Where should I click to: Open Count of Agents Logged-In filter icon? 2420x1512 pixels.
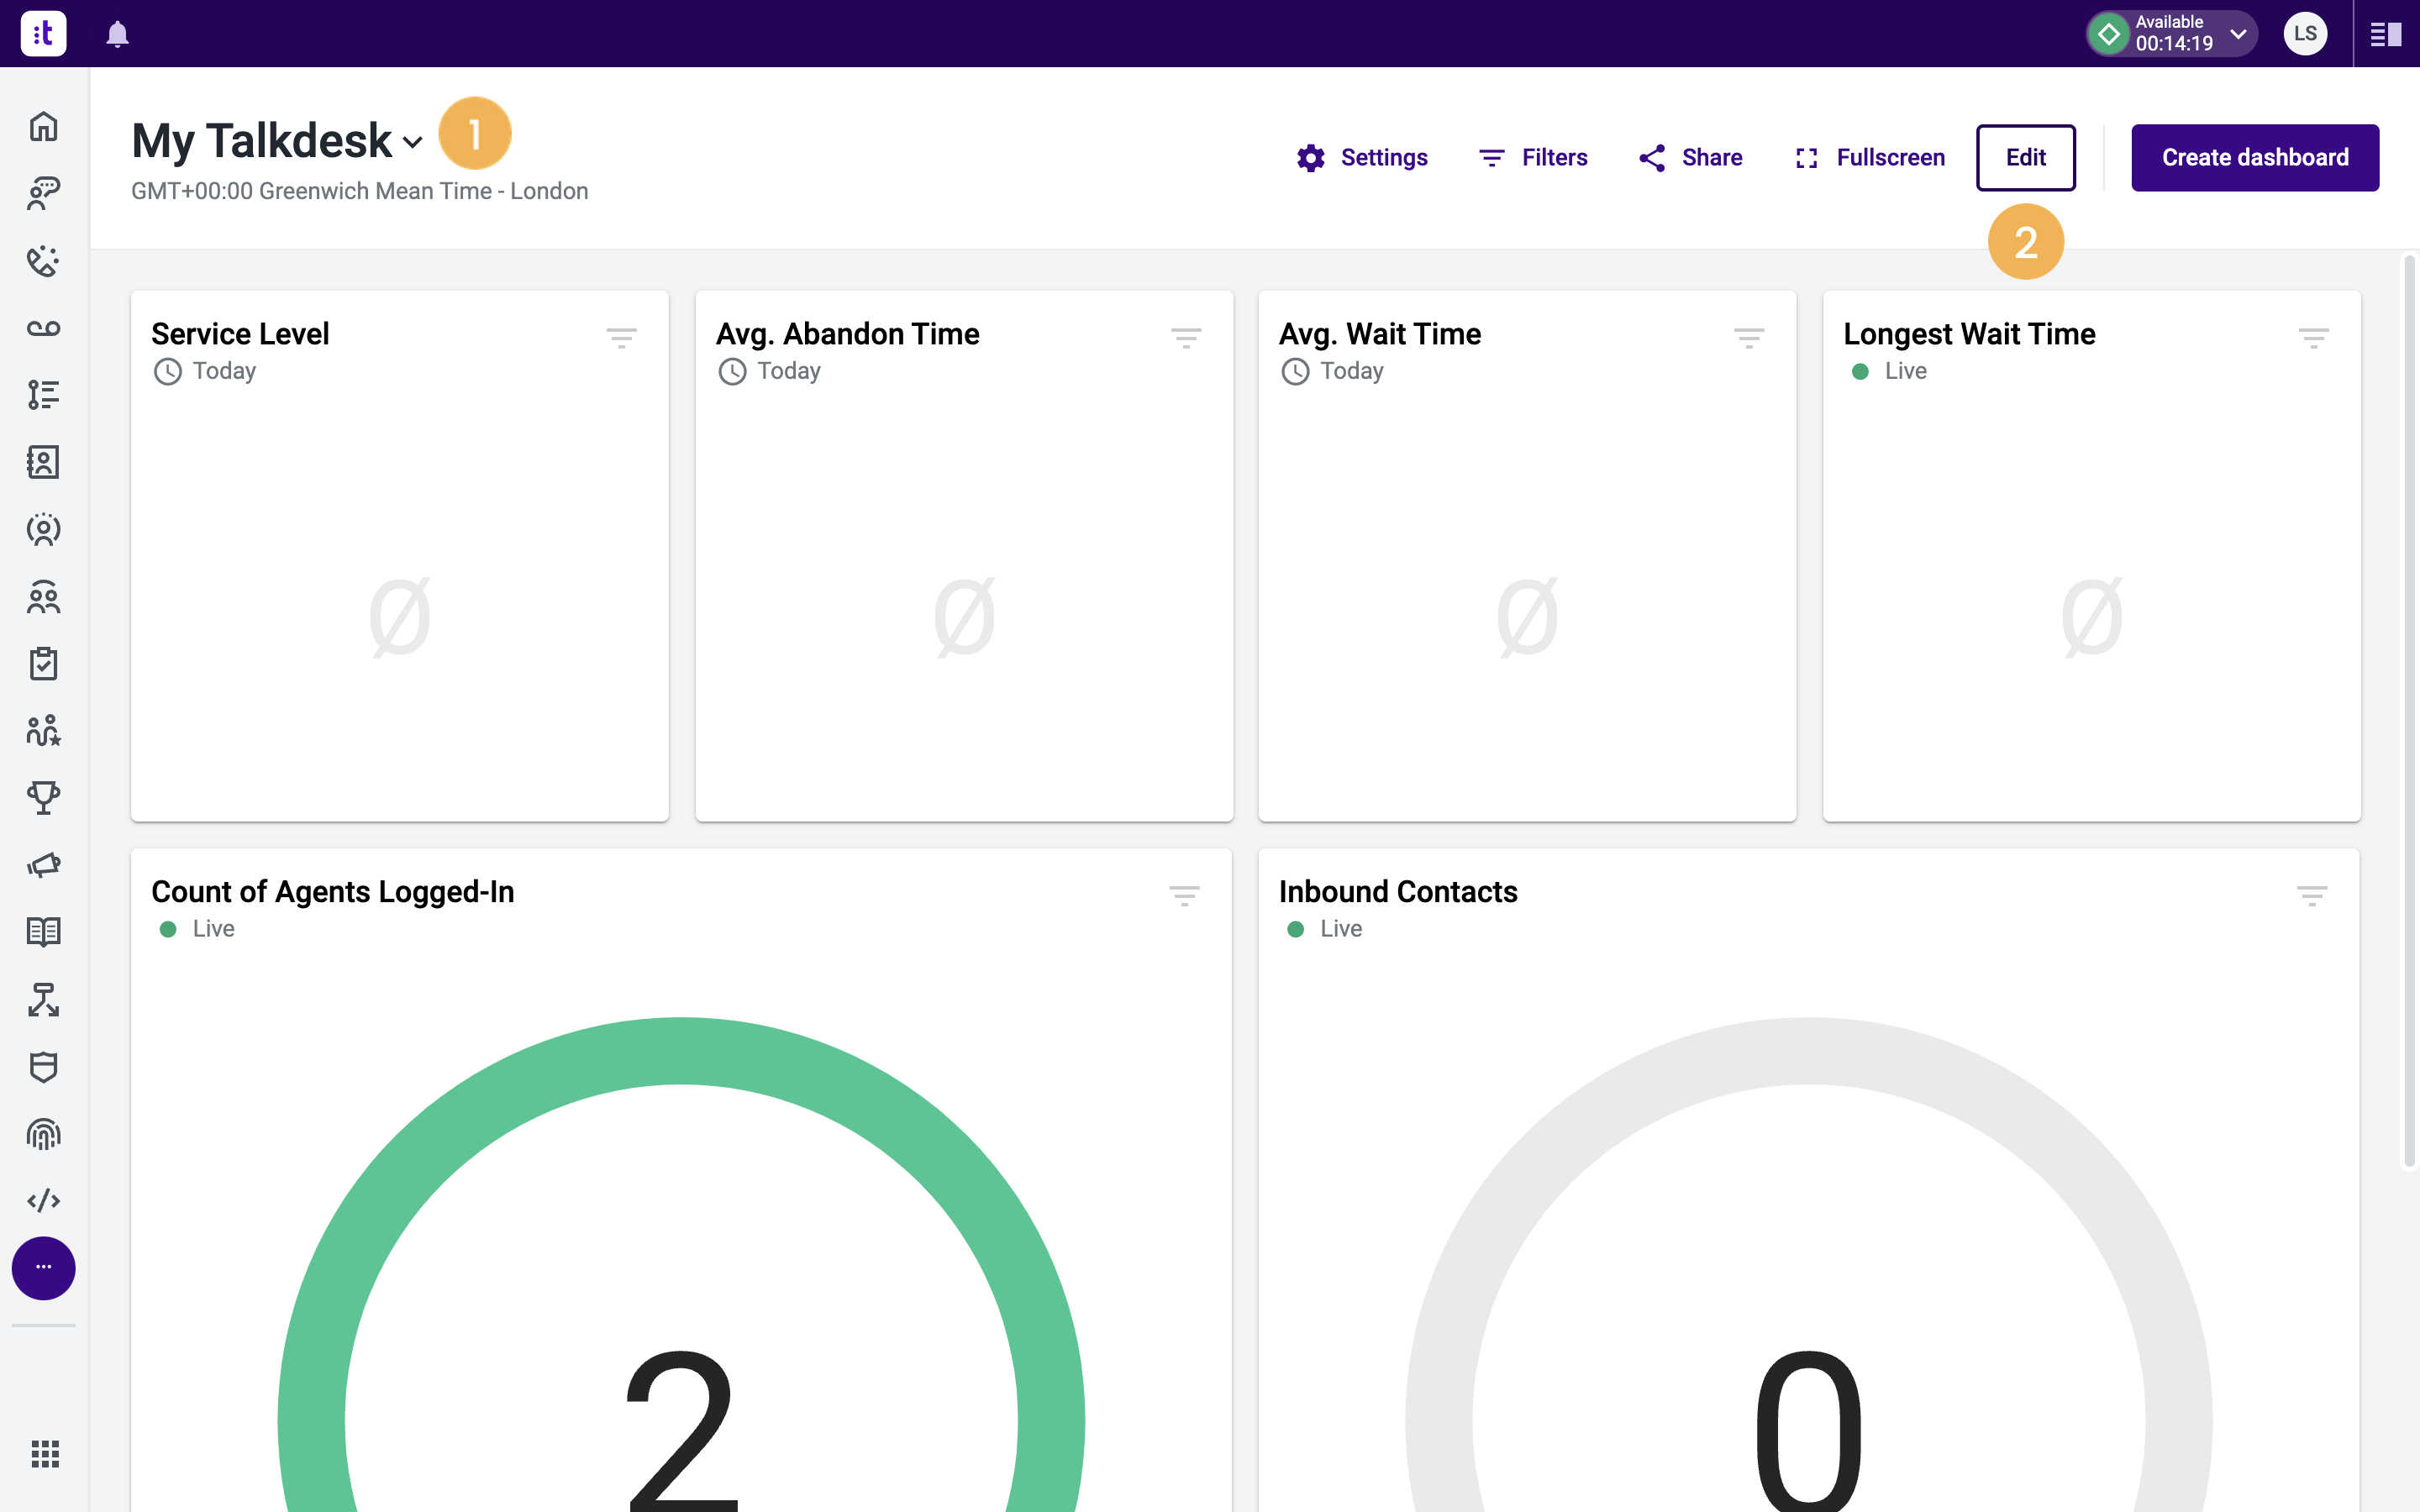(1184, 896)
